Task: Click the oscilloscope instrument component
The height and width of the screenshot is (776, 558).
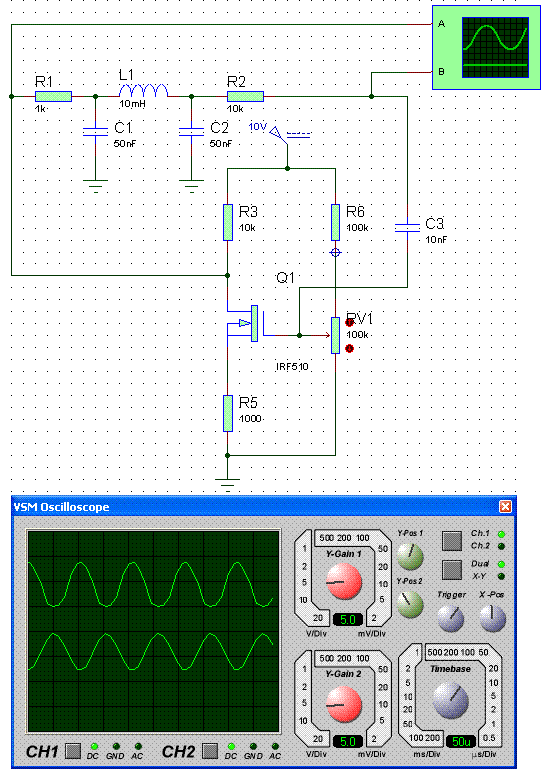Action: coord(486,48)
